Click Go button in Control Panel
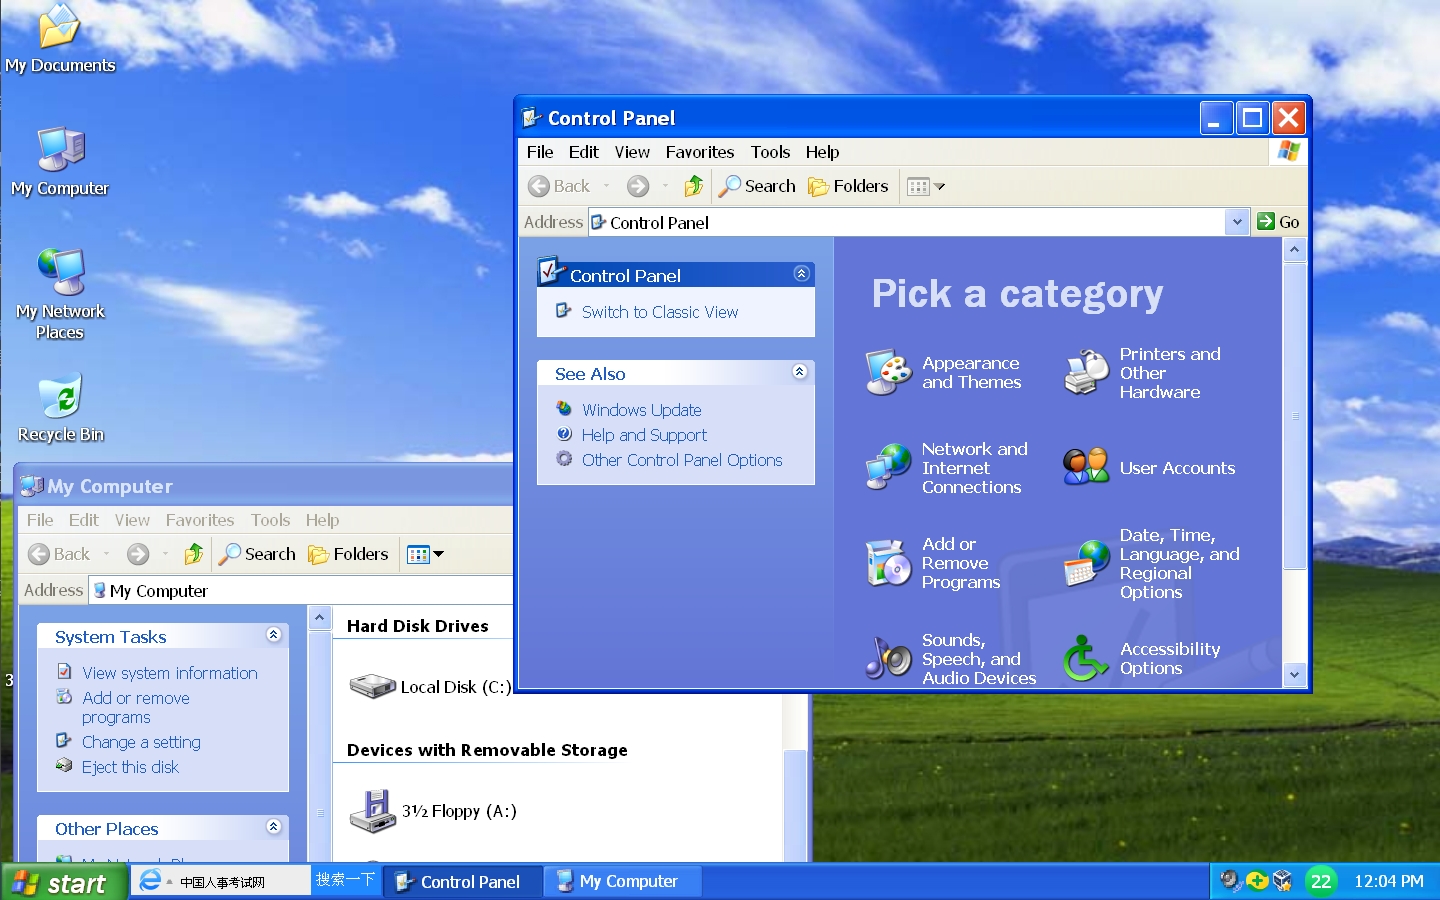1440x900 pixels. pos(1279,222)
